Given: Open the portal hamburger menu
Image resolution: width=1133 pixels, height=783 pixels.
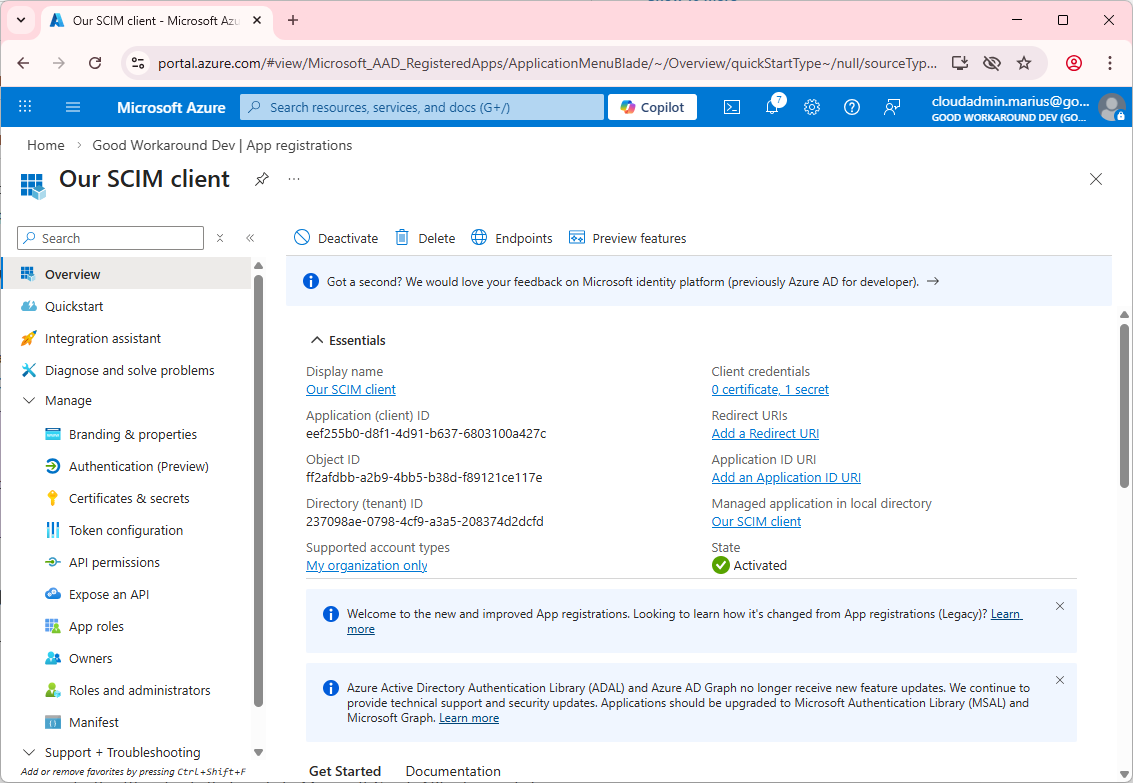Looking at the screenshot, I should coord(72,107).
